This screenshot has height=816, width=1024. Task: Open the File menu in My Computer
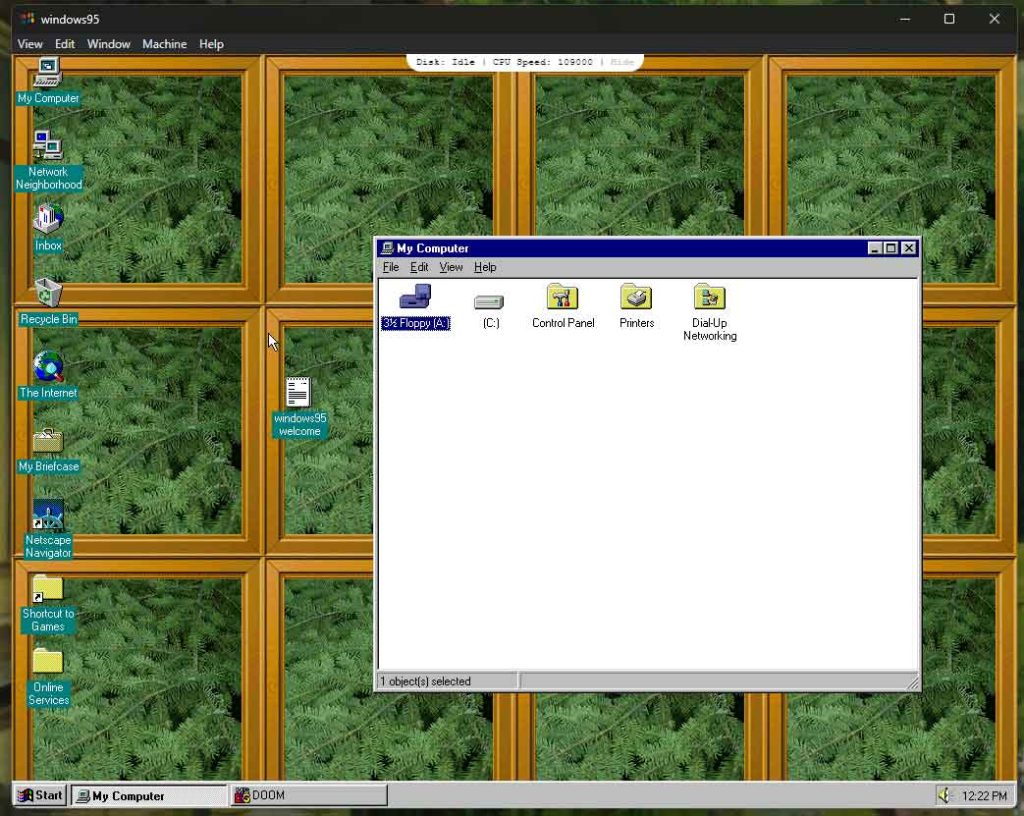coord(391,267)
